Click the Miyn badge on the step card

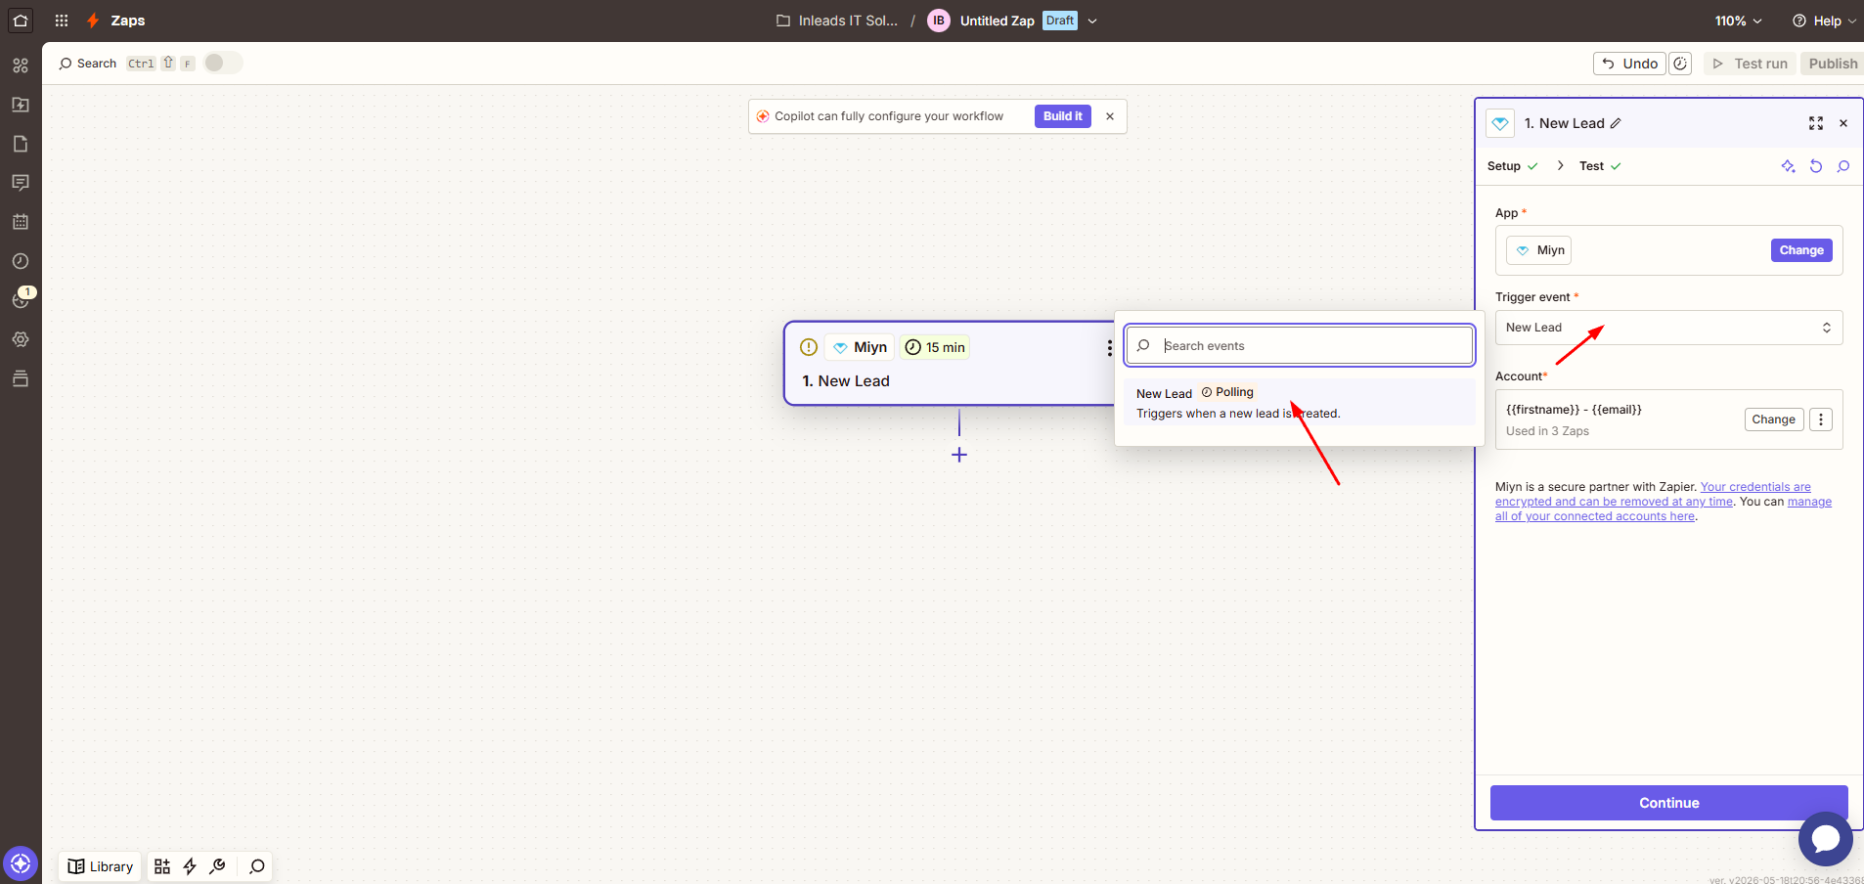pos(862,348)
